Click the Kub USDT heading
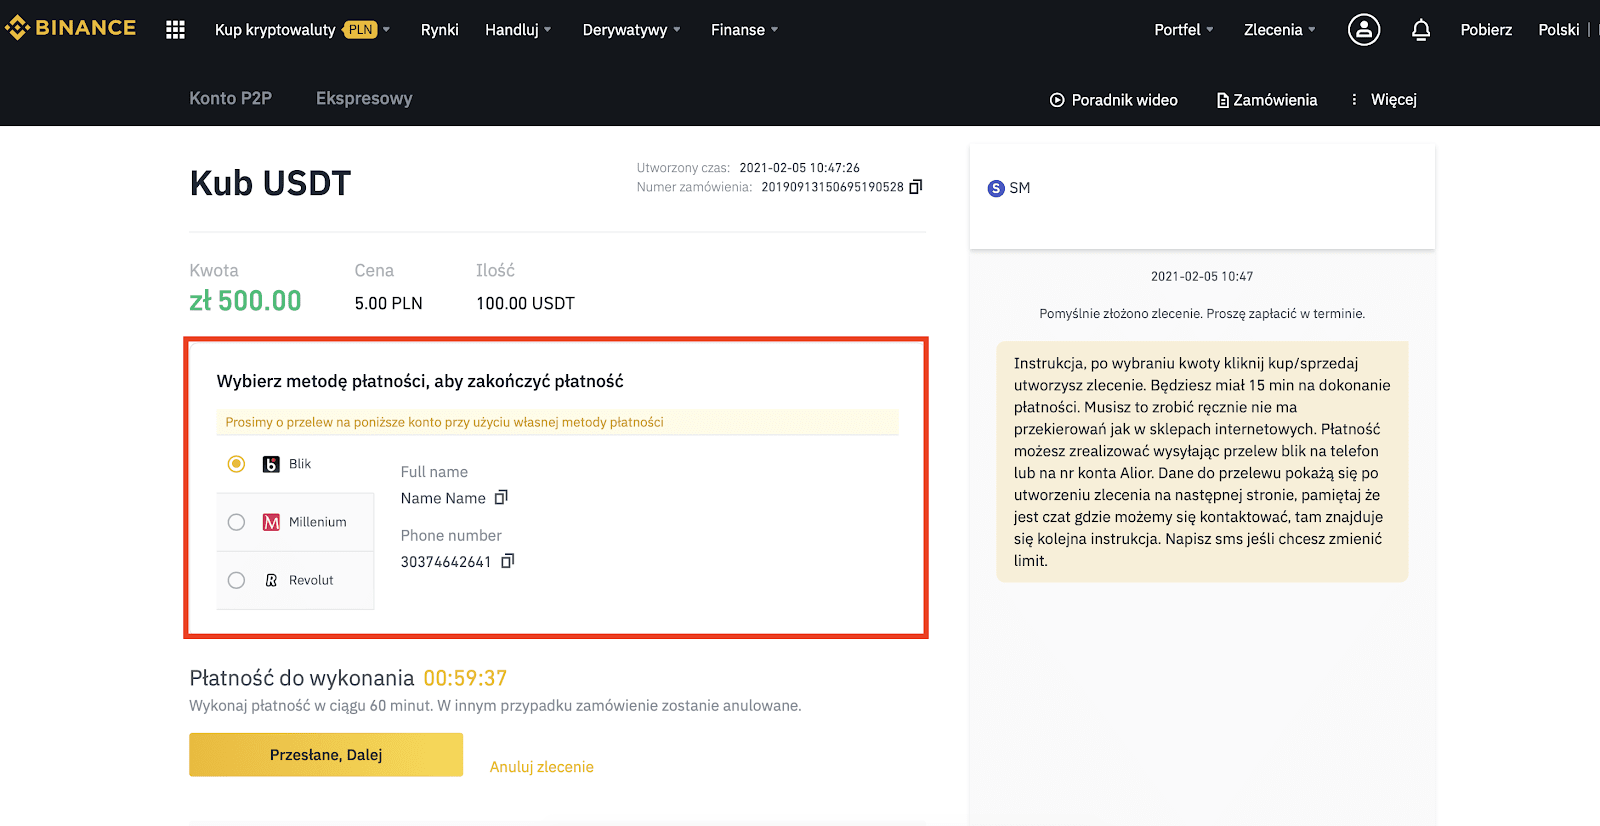Viewport: 1600px width, 826px height. click(270, 183)
